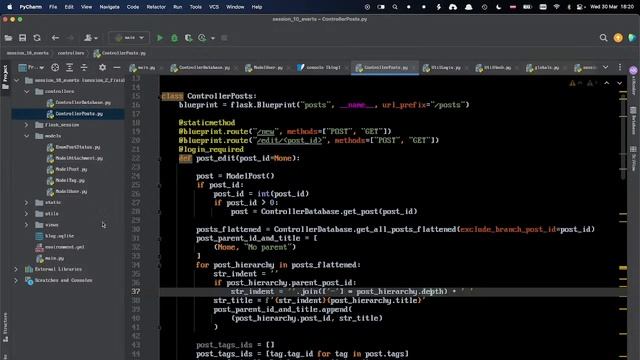Image resolution: width=640 pixels, height=360 pixels.
Task: Expand External Libraries node
Action: click(x=16, y=269)
